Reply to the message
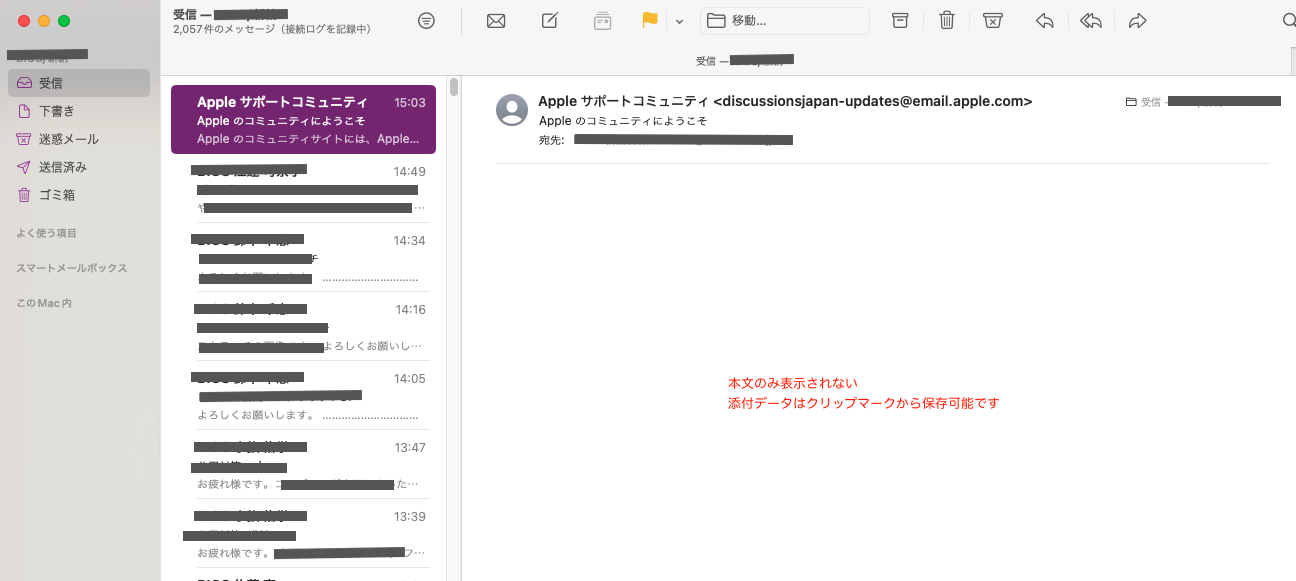The height and width of the screenshot is (581, 1296). pyautogui.click(x=1045, y=21)
